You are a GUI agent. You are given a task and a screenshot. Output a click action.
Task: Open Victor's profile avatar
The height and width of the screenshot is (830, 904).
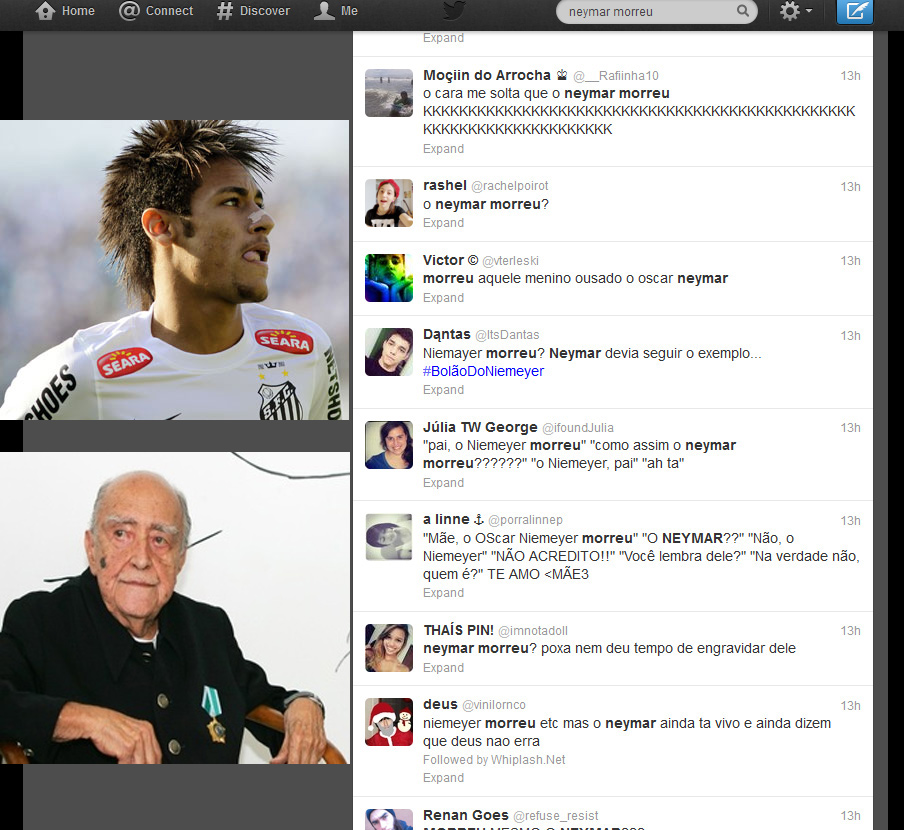coord(389,278)
